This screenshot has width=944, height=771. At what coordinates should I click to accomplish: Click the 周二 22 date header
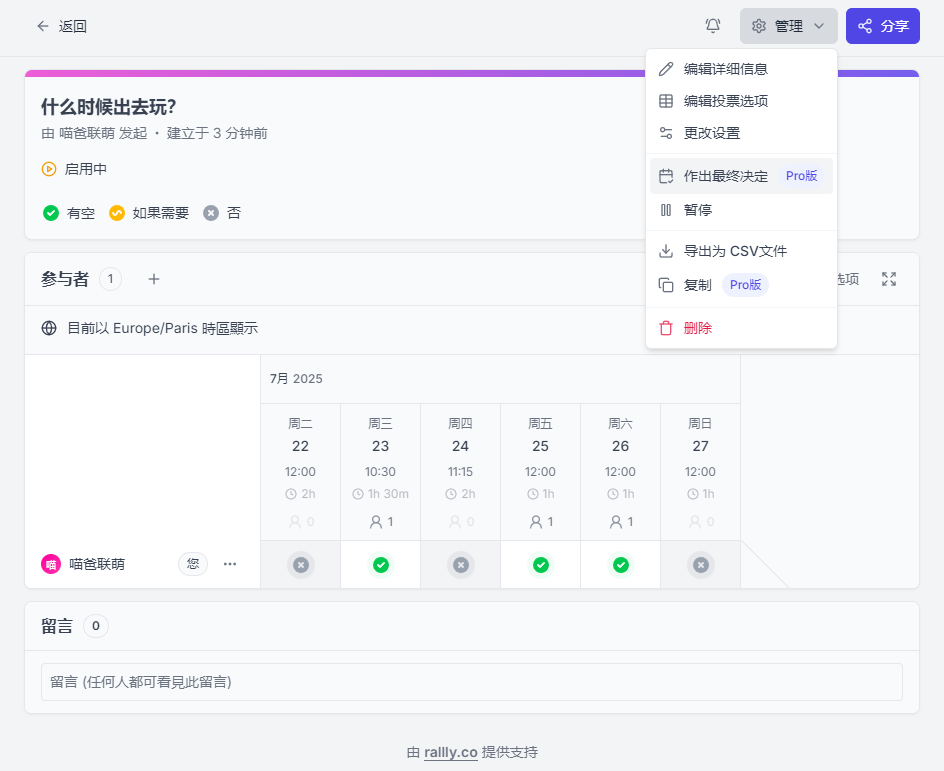click(300, 435)
